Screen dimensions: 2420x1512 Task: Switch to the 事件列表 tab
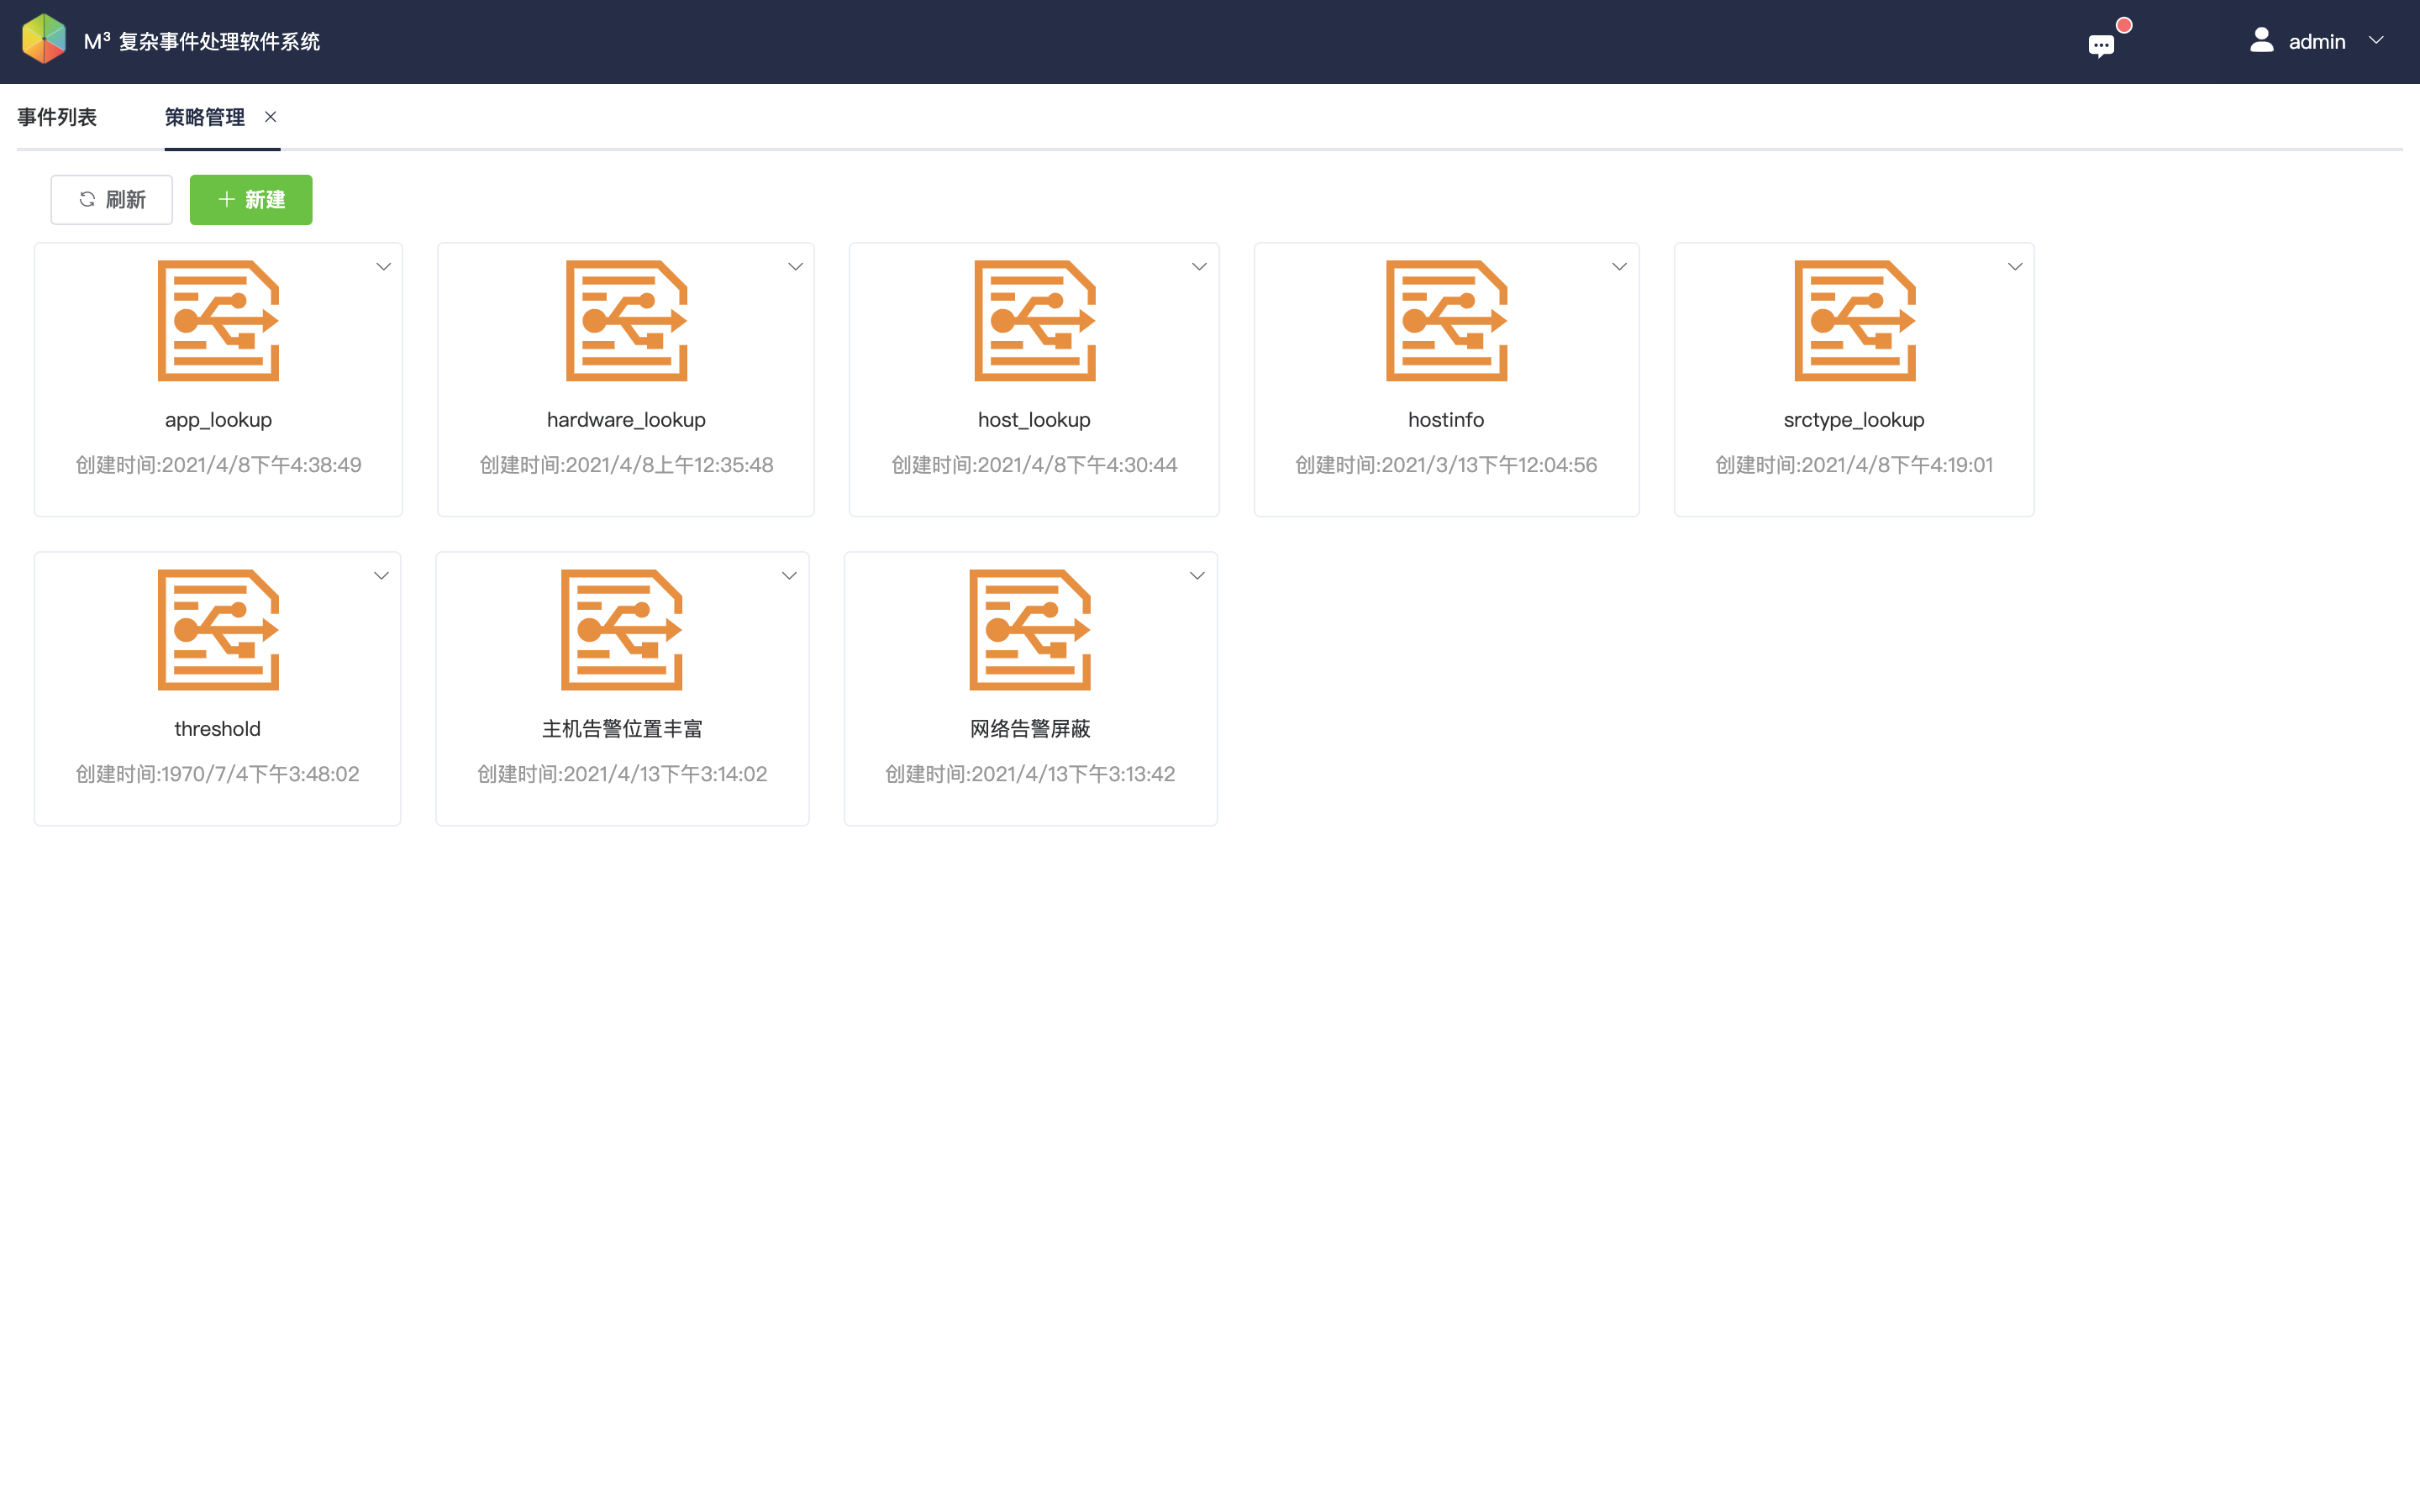(x=57, y=117)
